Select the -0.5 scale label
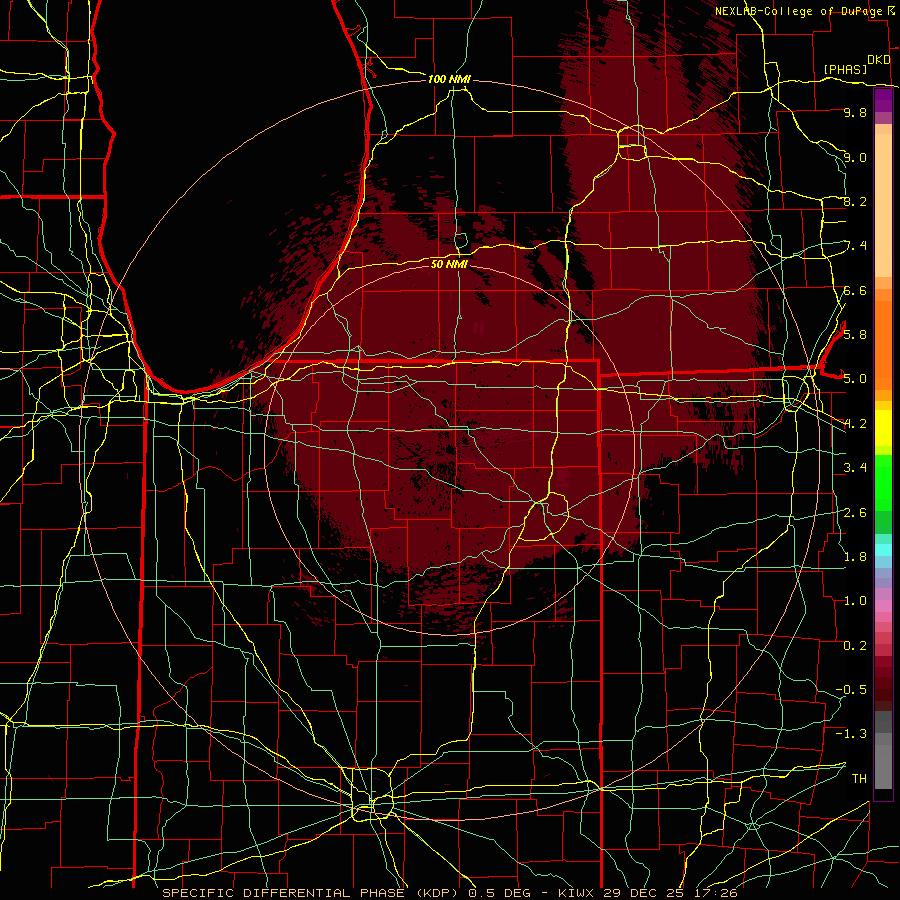 [x=851, y=689]
